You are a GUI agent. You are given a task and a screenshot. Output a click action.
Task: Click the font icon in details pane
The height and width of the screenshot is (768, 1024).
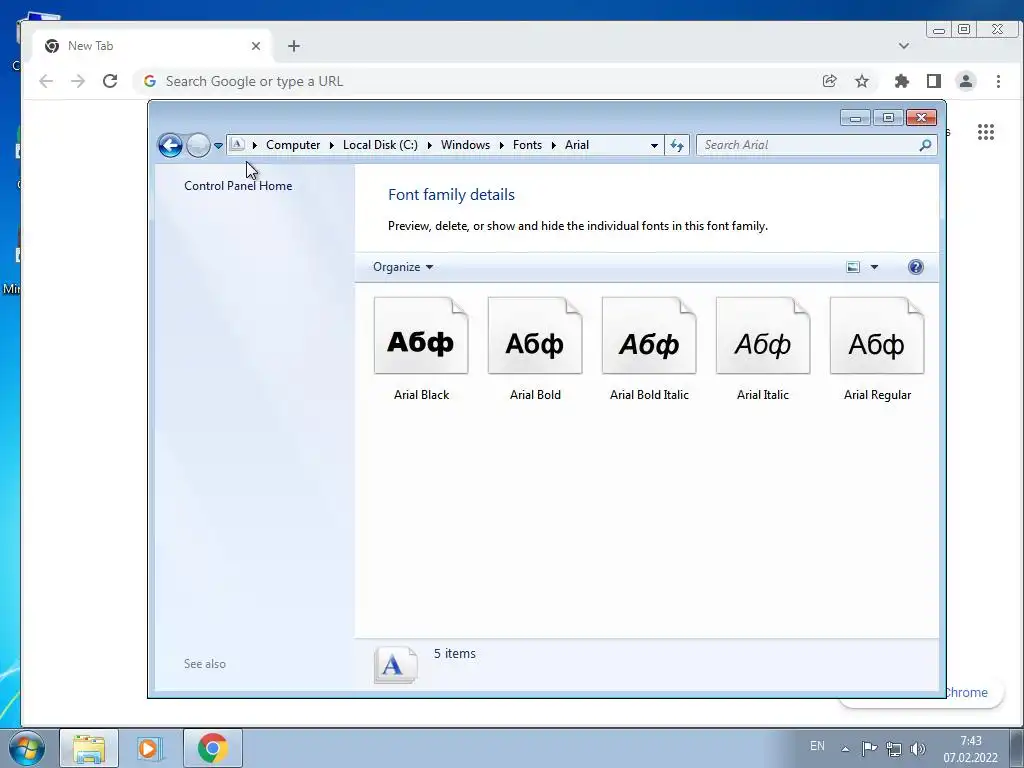pyautogui.click(x=396, y=665)
